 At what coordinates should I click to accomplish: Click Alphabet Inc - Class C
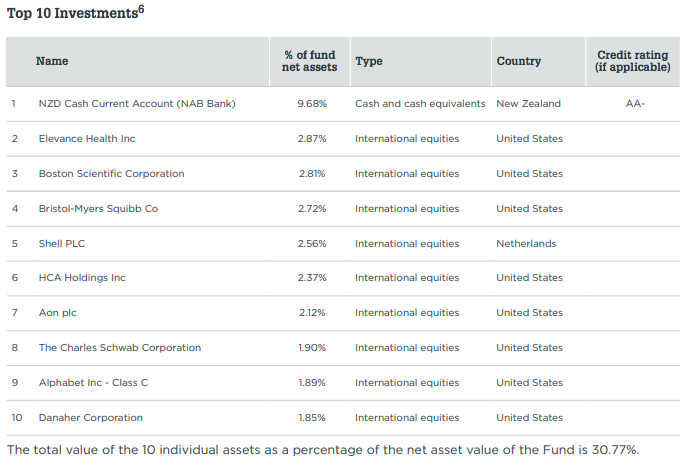[93, 383]
